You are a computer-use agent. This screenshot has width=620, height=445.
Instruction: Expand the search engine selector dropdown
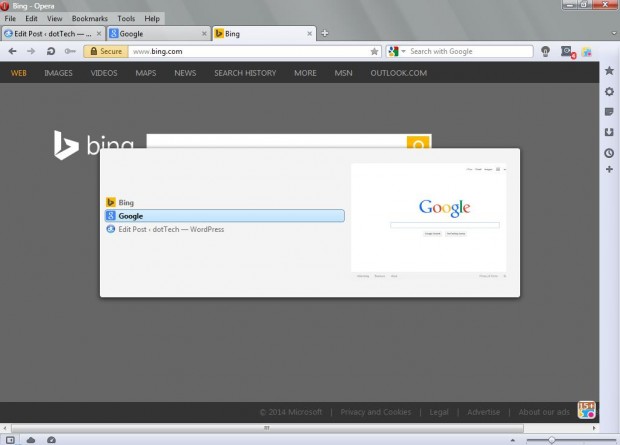point(403,51)
